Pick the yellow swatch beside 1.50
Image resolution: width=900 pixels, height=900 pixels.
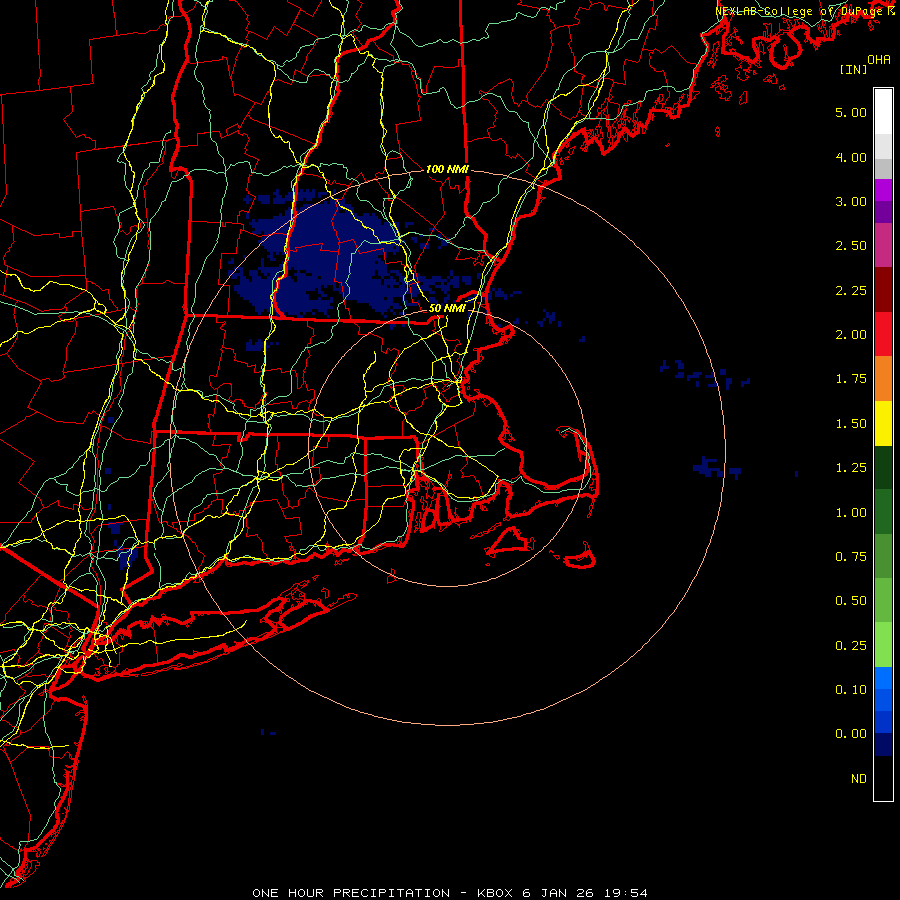pyautogui.click(x=883, y=423)
